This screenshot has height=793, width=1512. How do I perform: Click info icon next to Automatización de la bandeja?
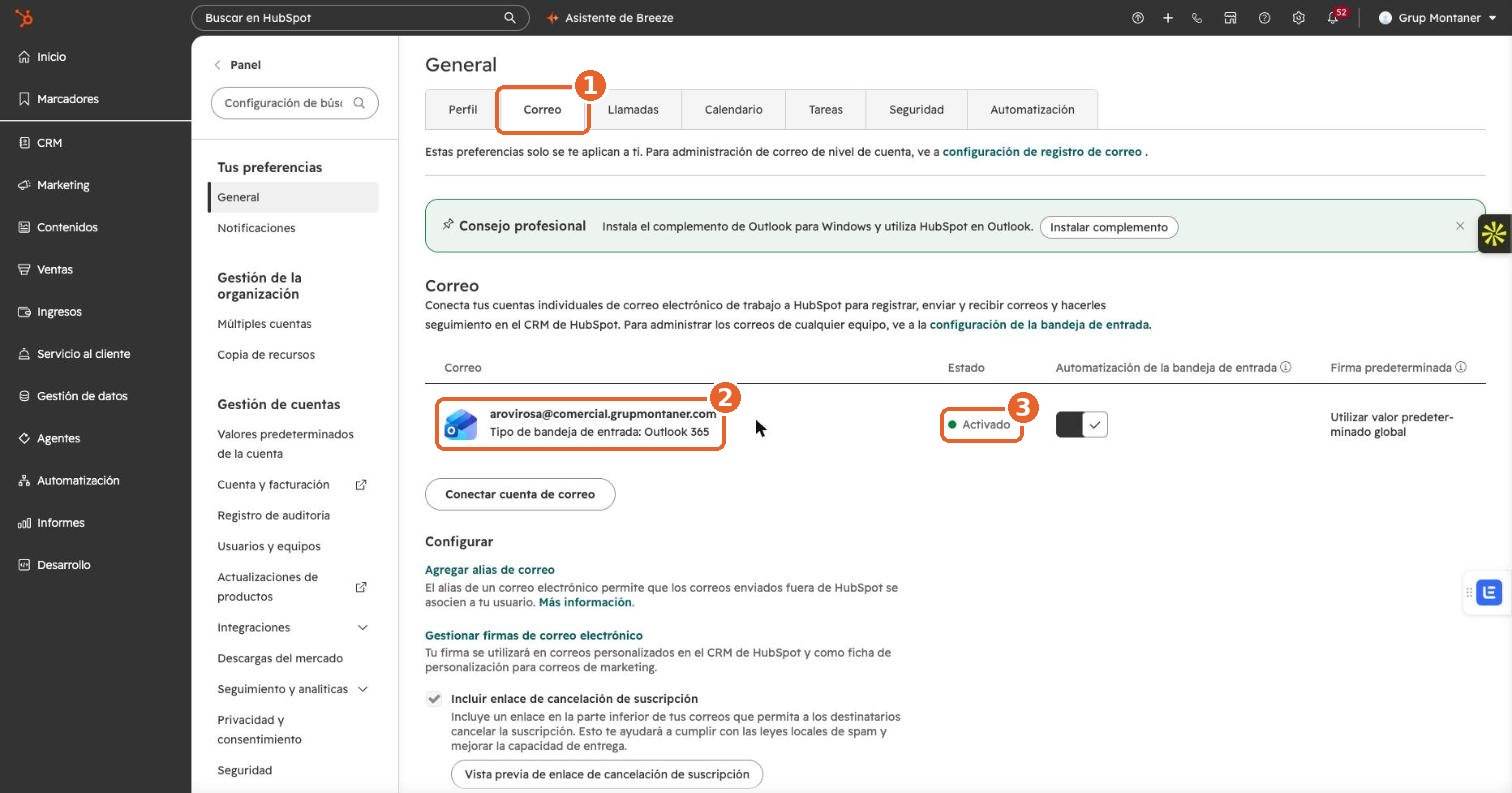pos(1286,367)
